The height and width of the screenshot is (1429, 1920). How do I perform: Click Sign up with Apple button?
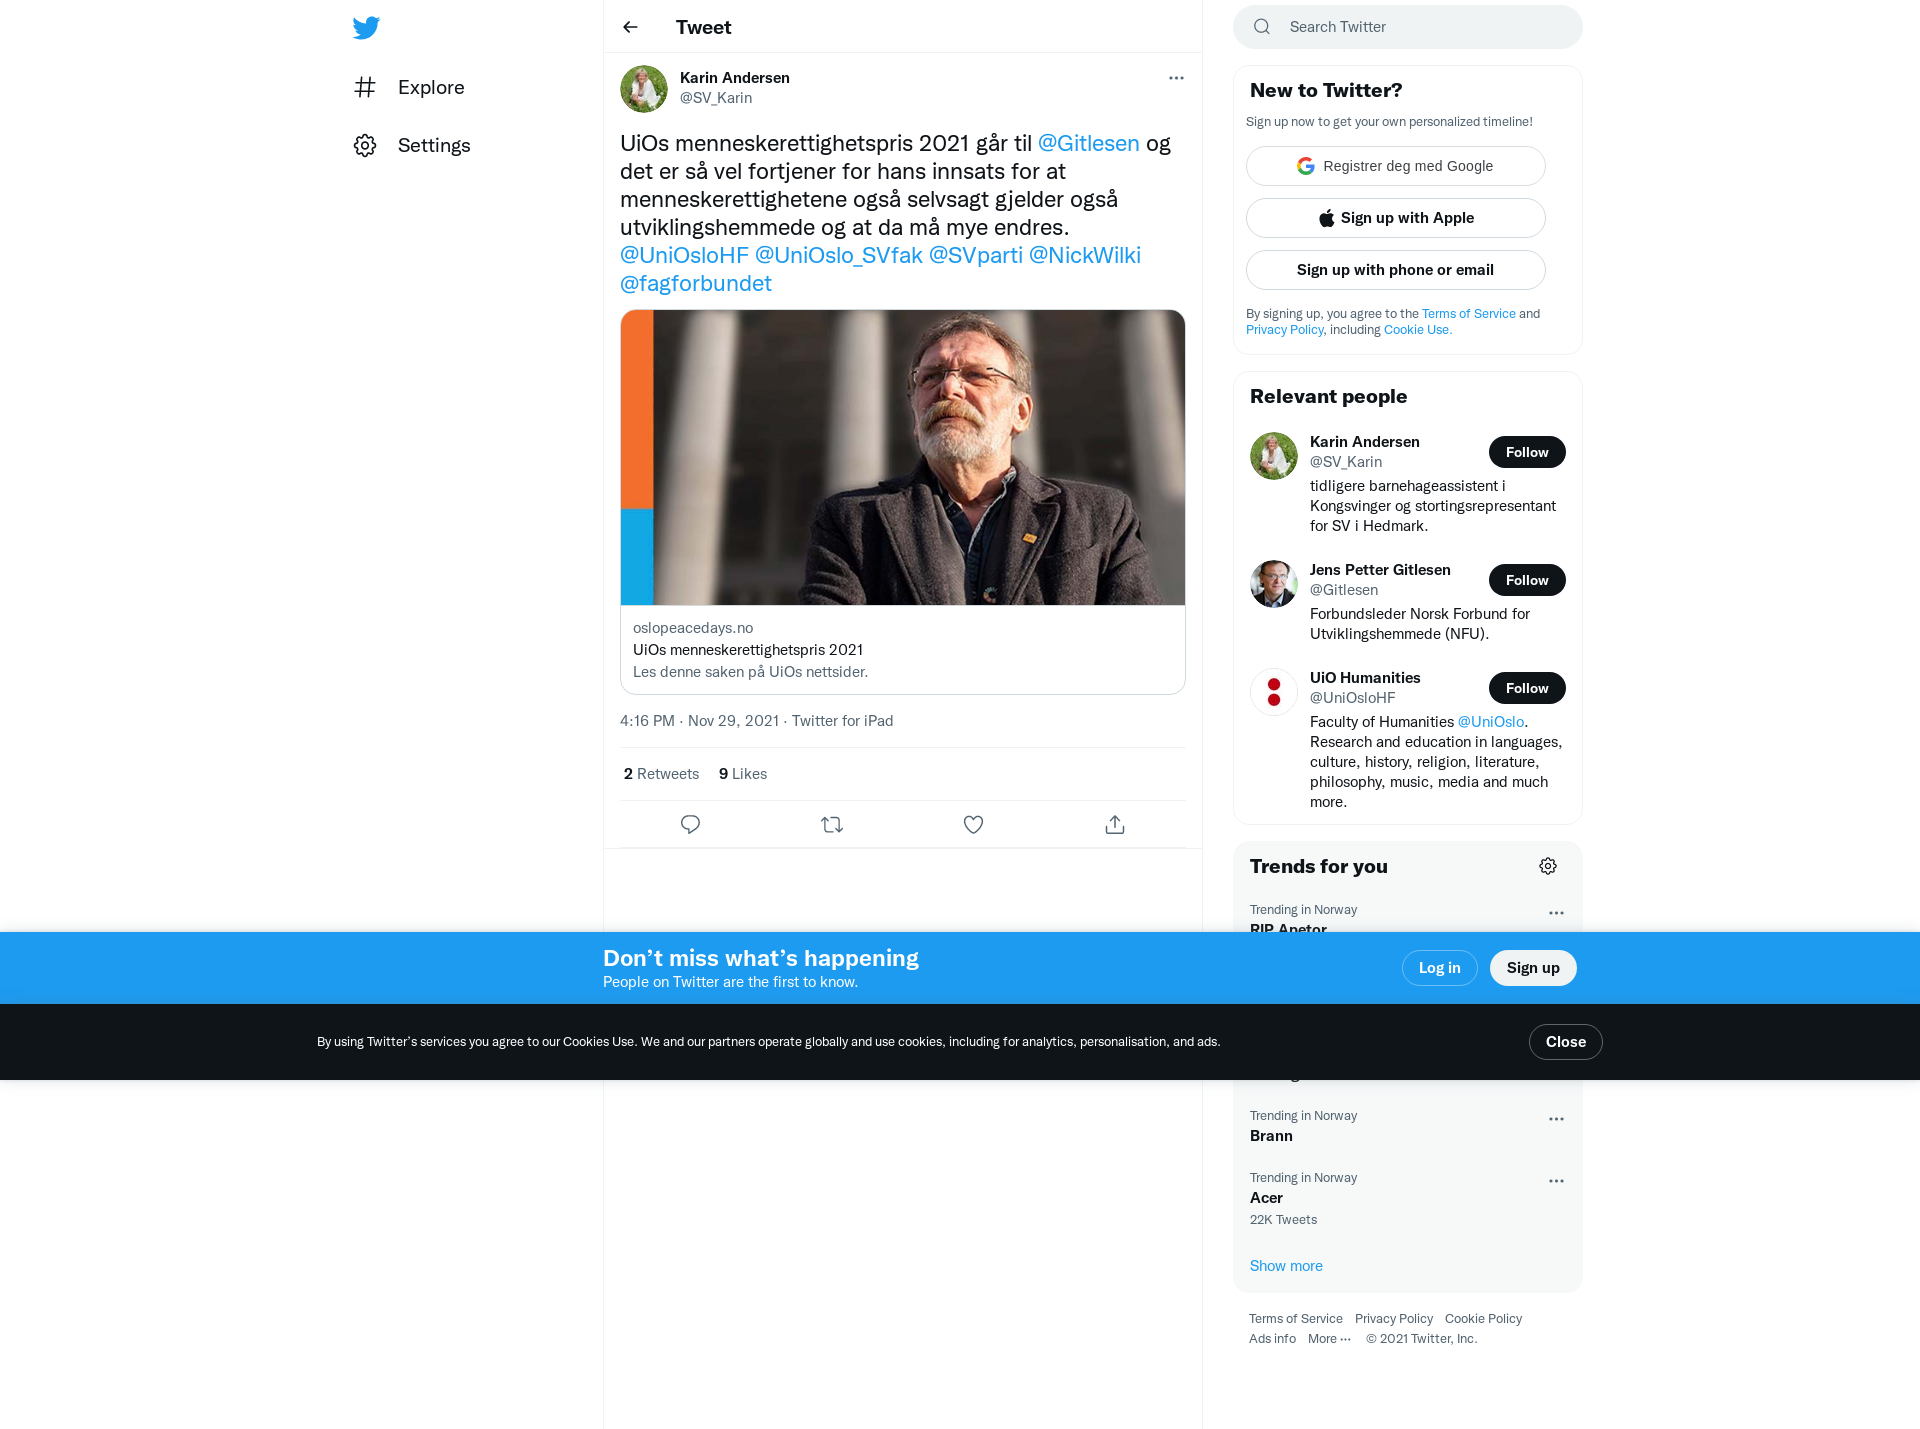[1395, 218]
